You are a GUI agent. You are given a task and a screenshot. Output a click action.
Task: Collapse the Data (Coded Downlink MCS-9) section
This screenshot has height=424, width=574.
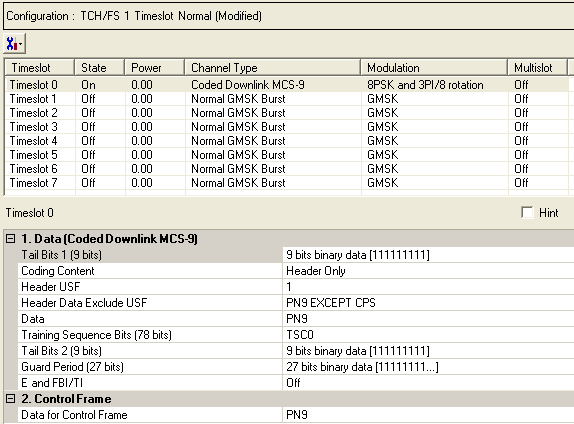click(11, 239)
